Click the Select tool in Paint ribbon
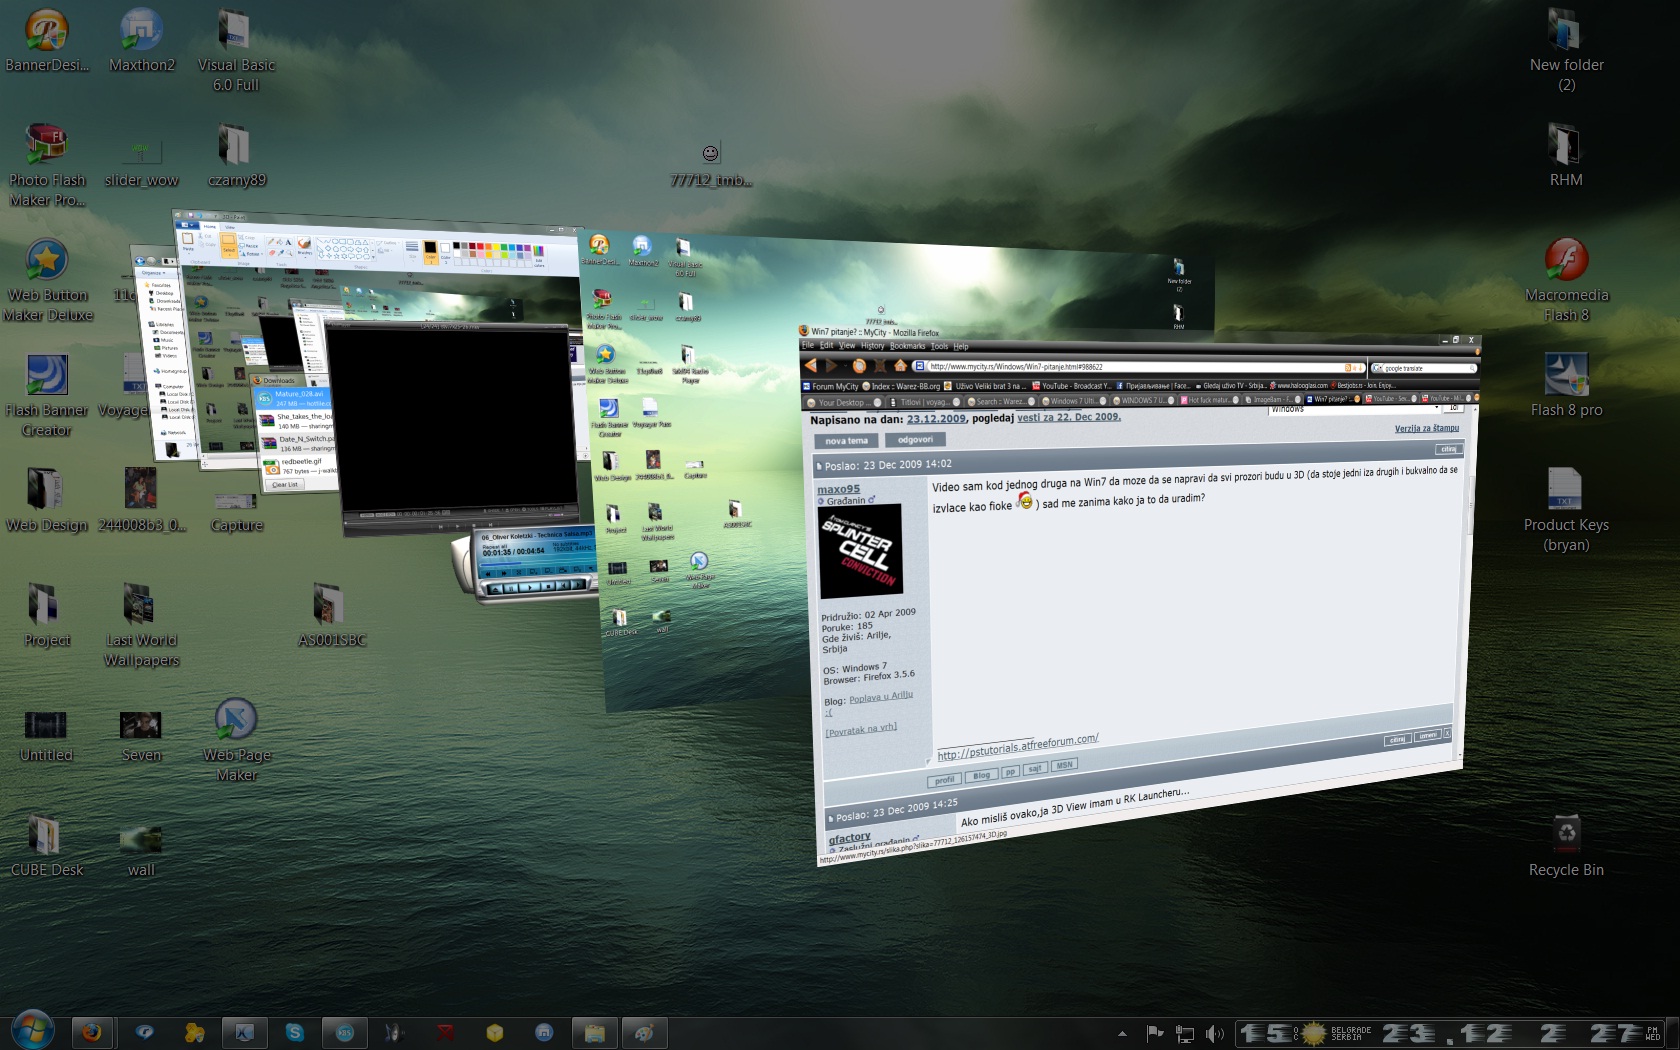The height and width of the screenshot is (1050, 1680). tap(229, 246)
